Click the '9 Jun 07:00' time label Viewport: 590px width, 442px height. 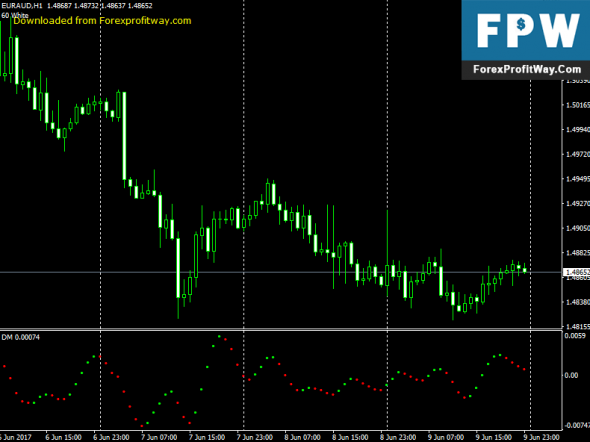click(446, 437)
